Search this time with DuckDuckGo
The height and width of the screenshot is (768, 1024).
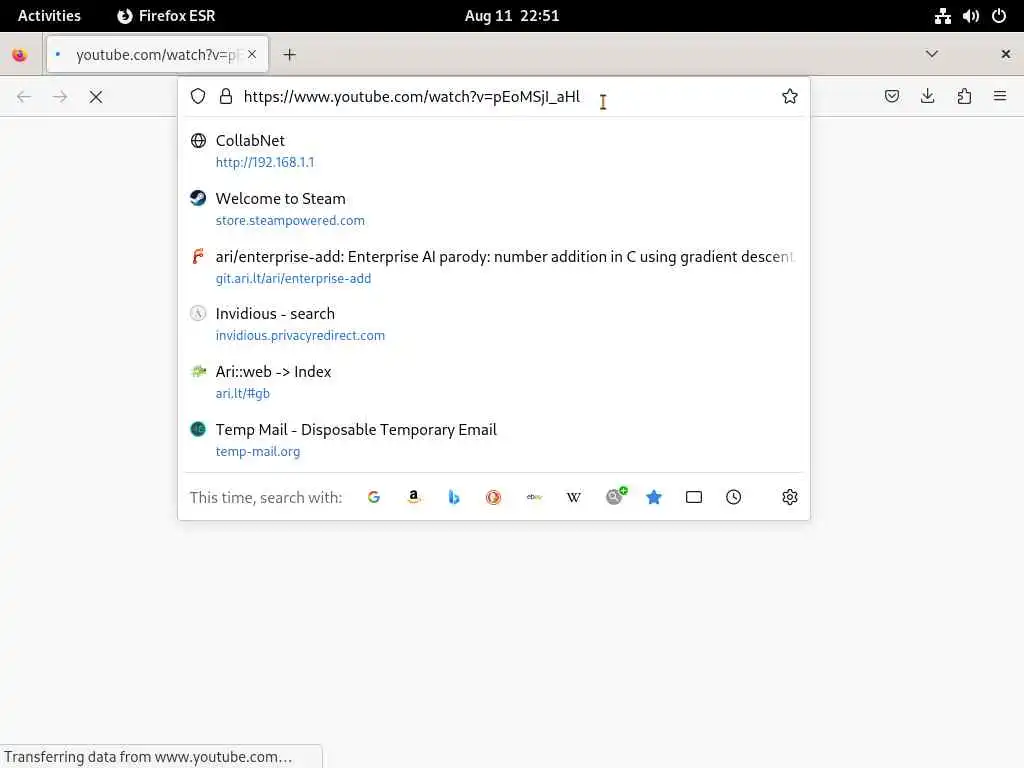click(x=494, y=497)
